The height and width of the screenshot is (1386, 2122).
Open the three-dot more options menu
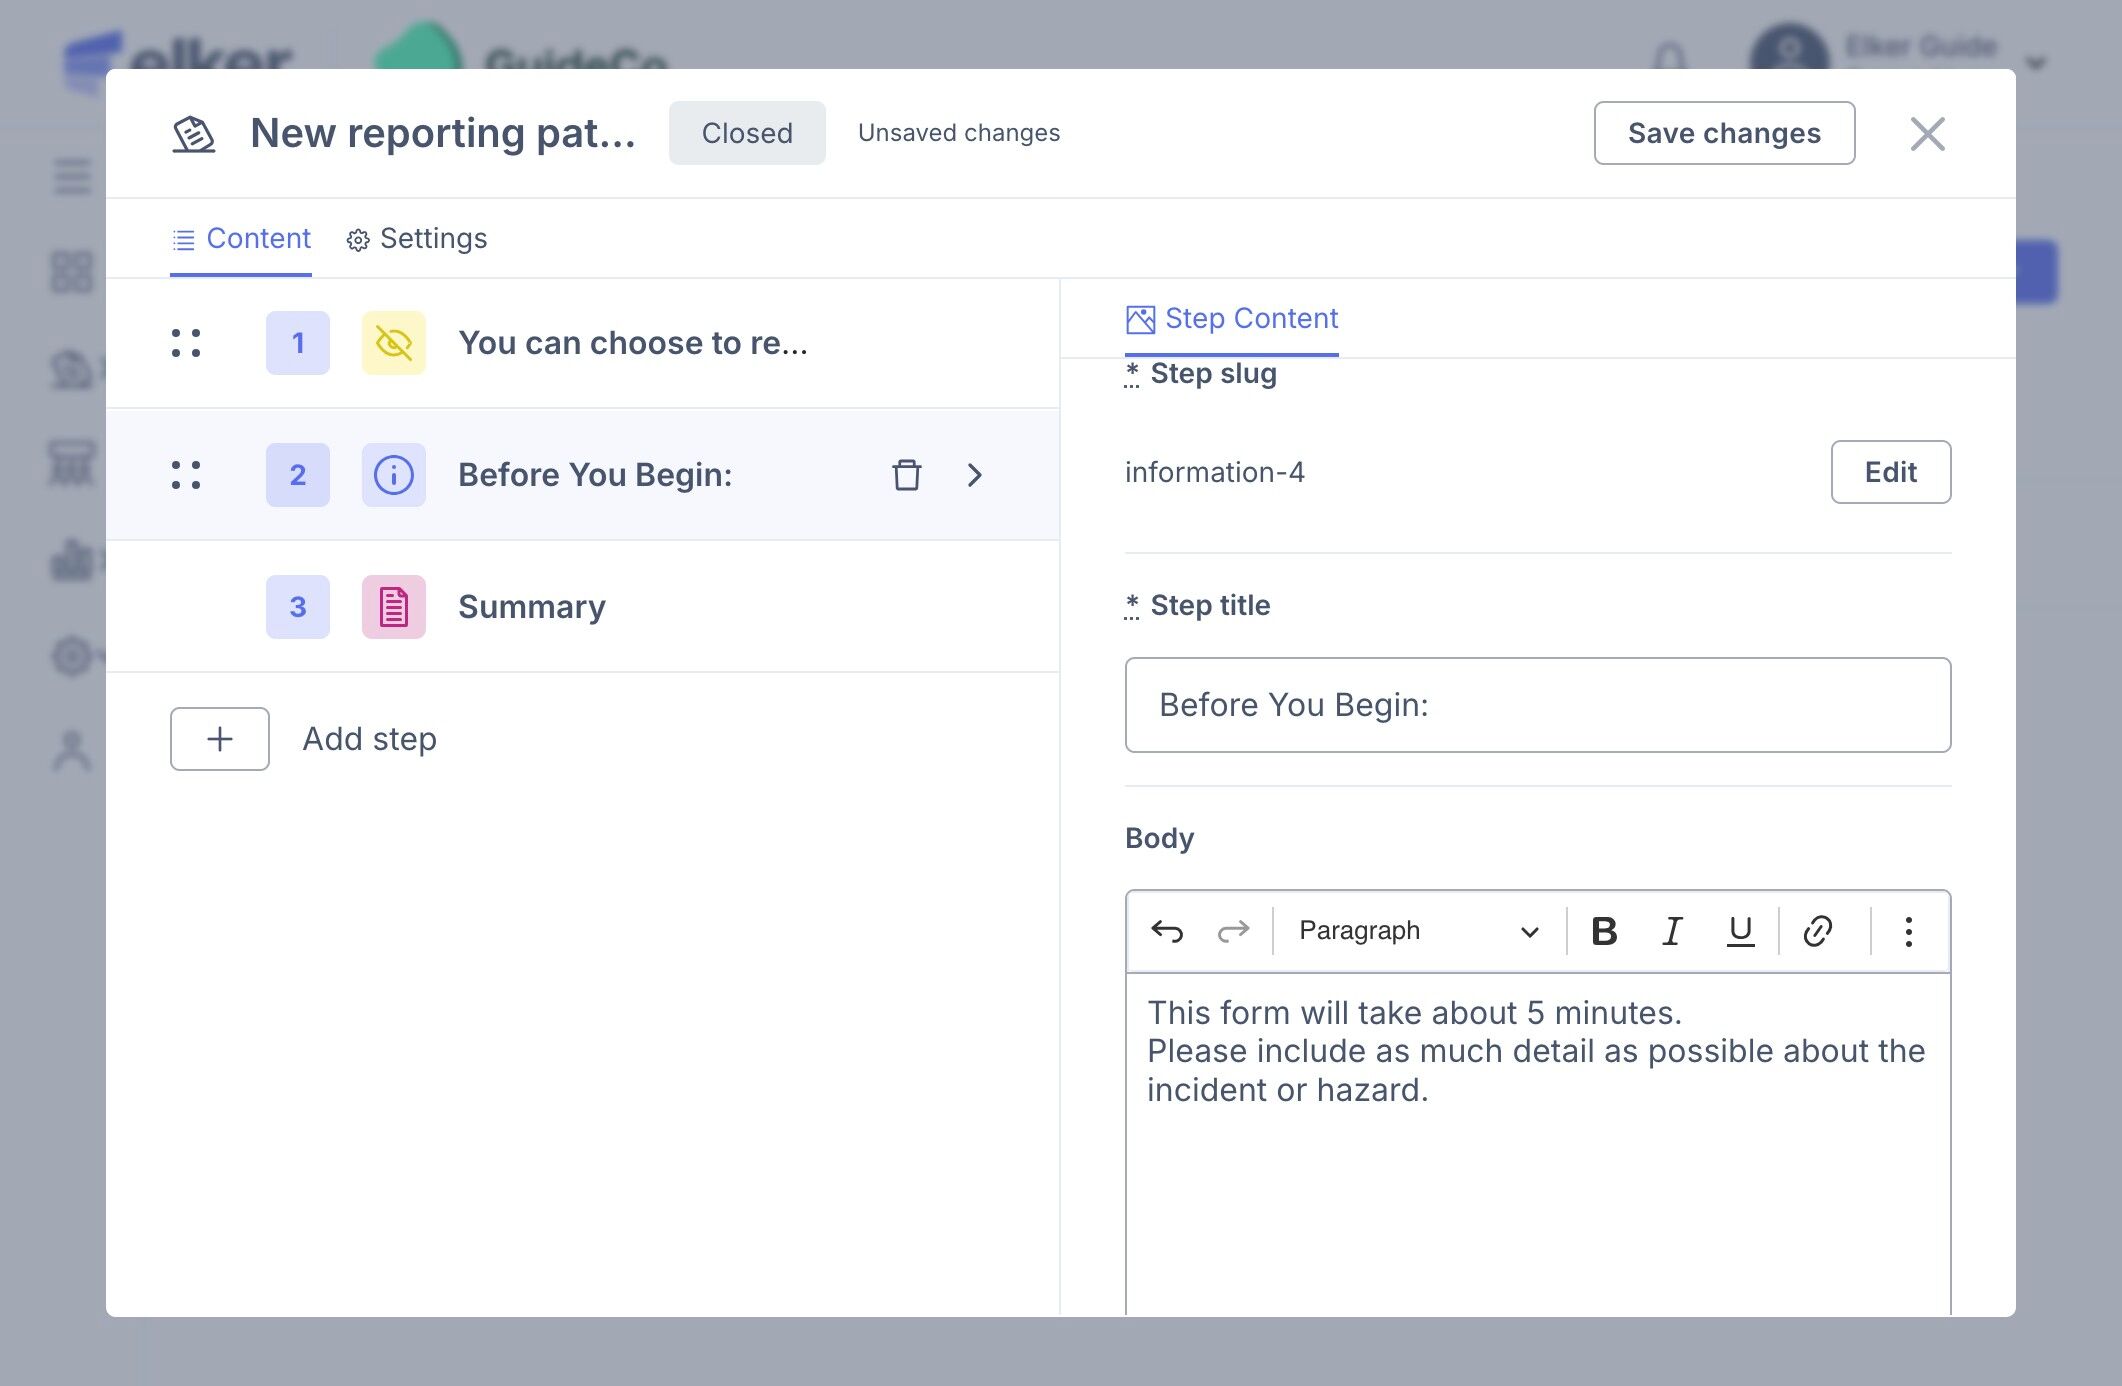(1908, 931)
